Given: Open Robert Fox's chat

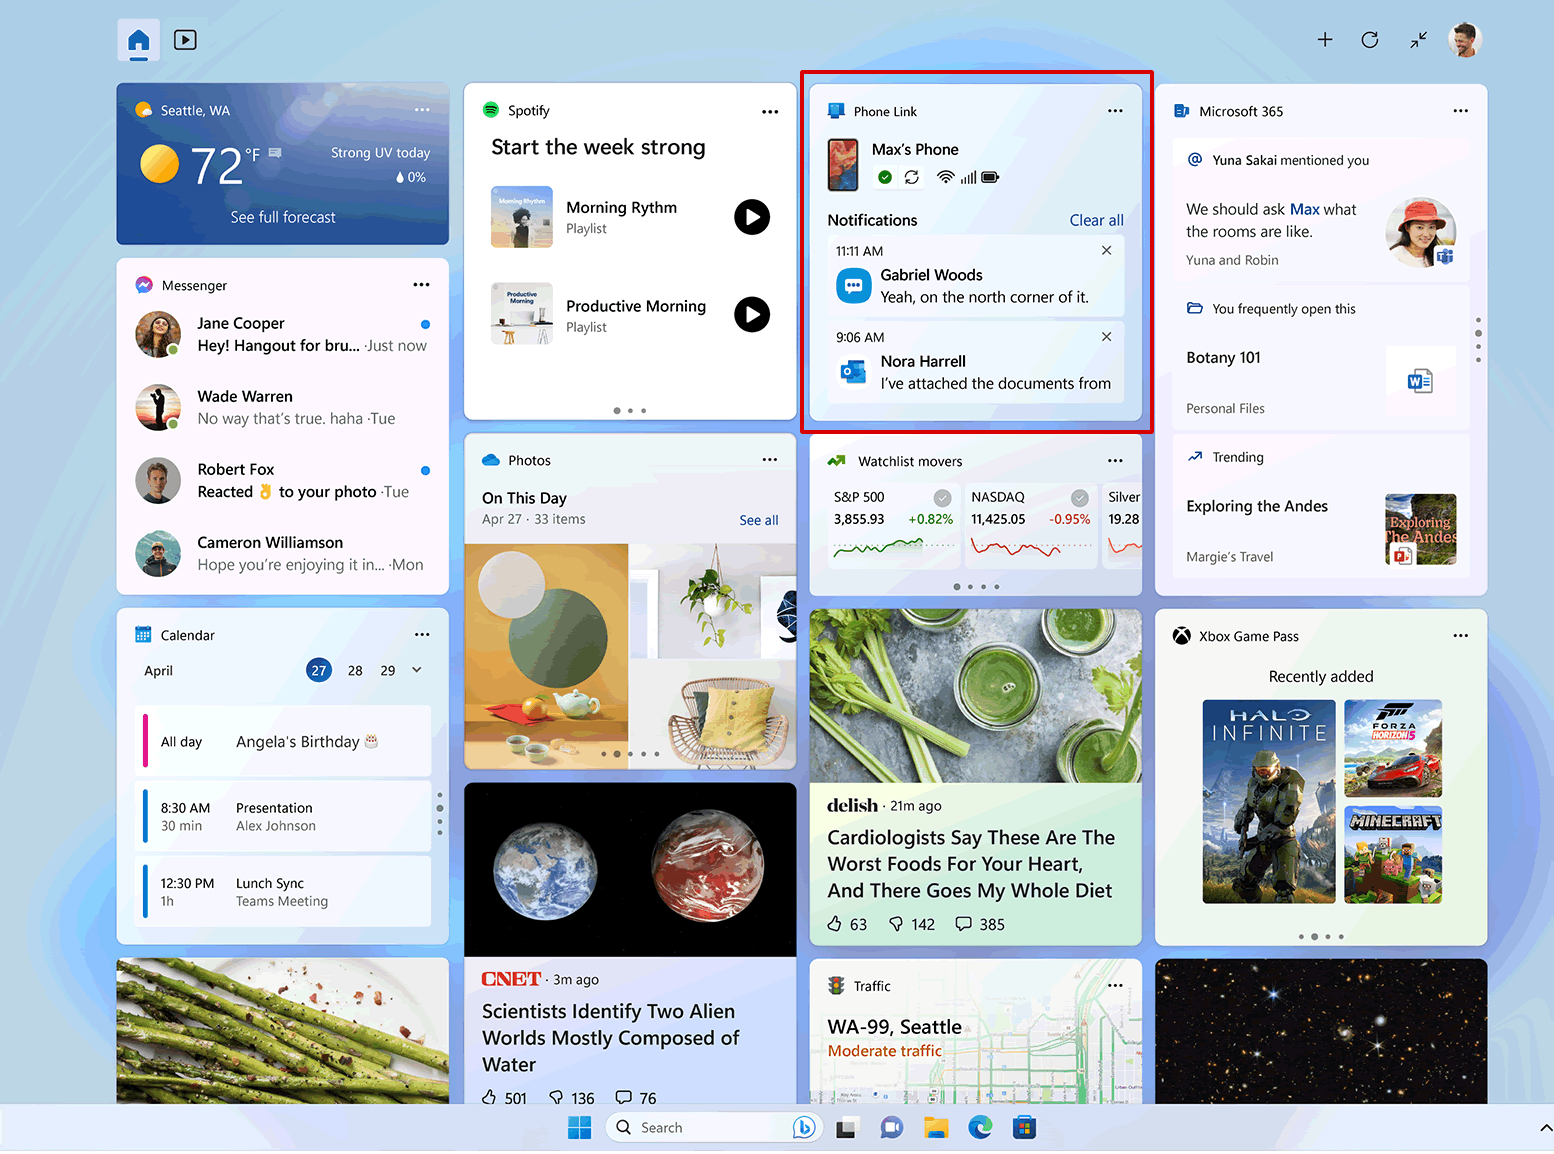Looking at the screenshot, I should (283, 480).
